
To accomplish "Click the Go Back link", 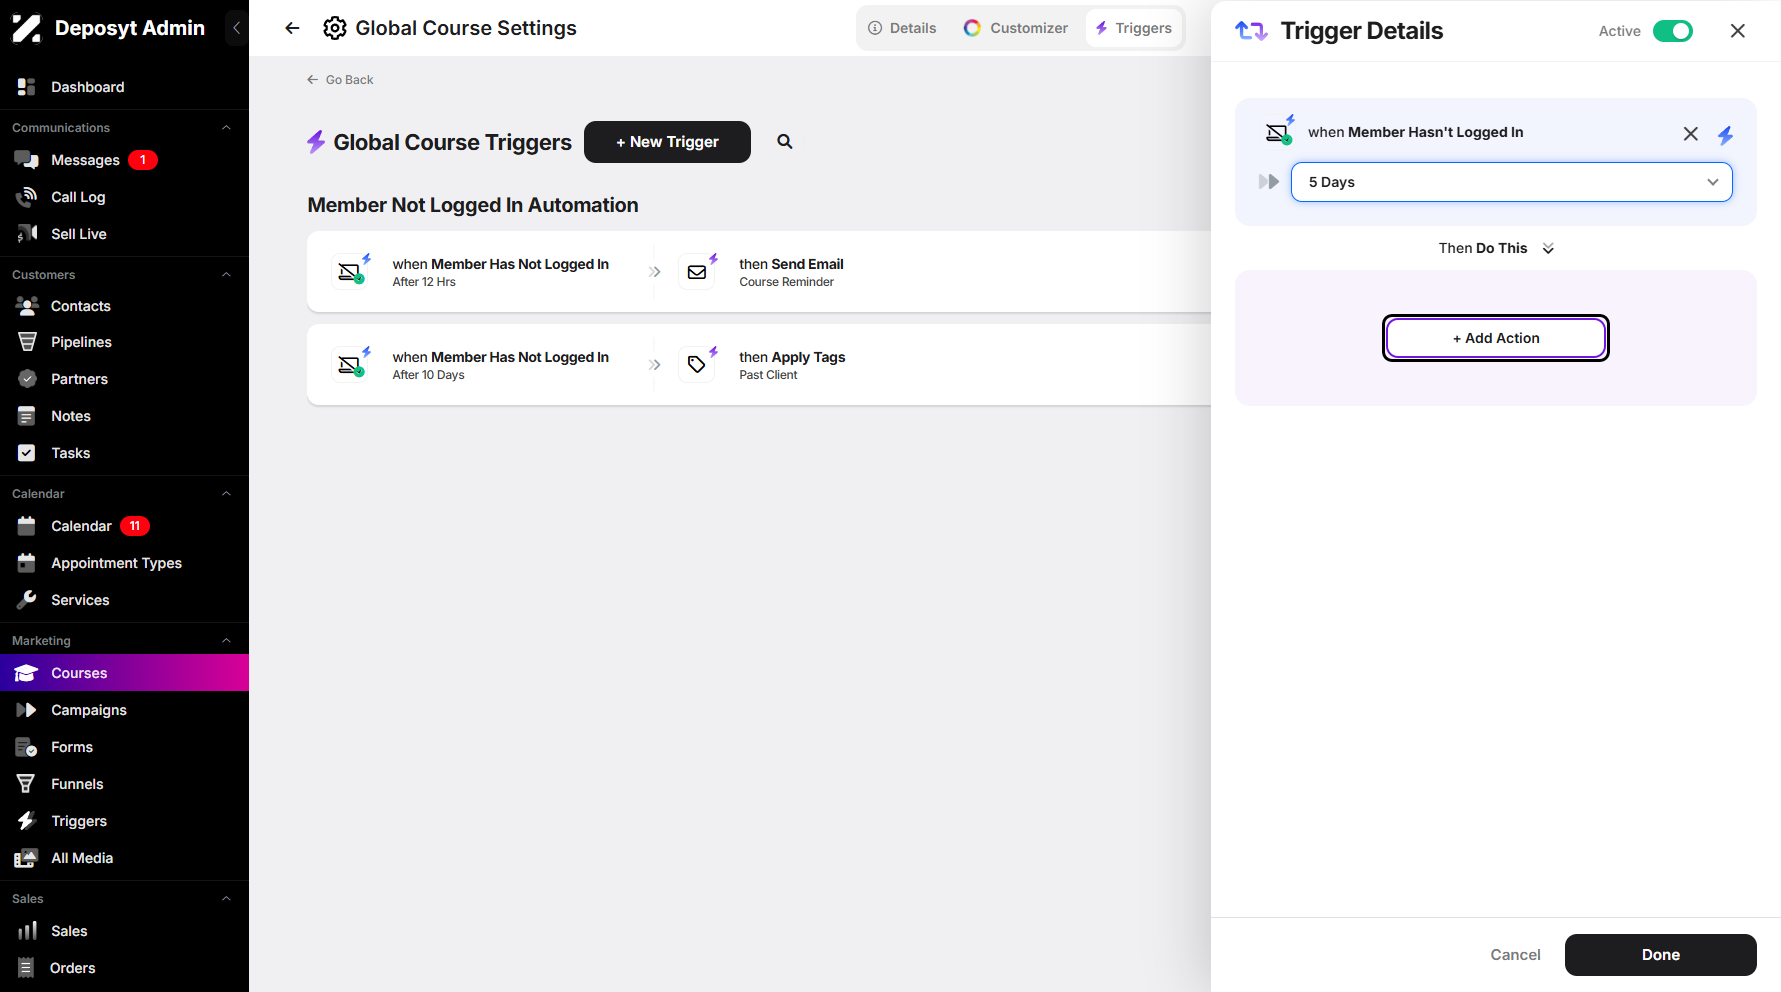I will click(x=340, y=80).
